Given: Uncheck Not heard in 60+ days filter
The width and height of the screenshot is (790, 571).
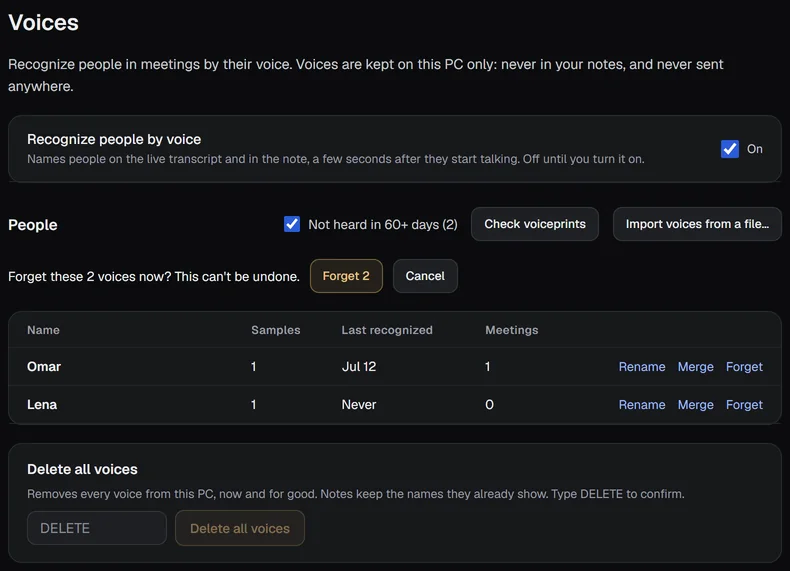Looking at the screenshot, I should 292,224.
